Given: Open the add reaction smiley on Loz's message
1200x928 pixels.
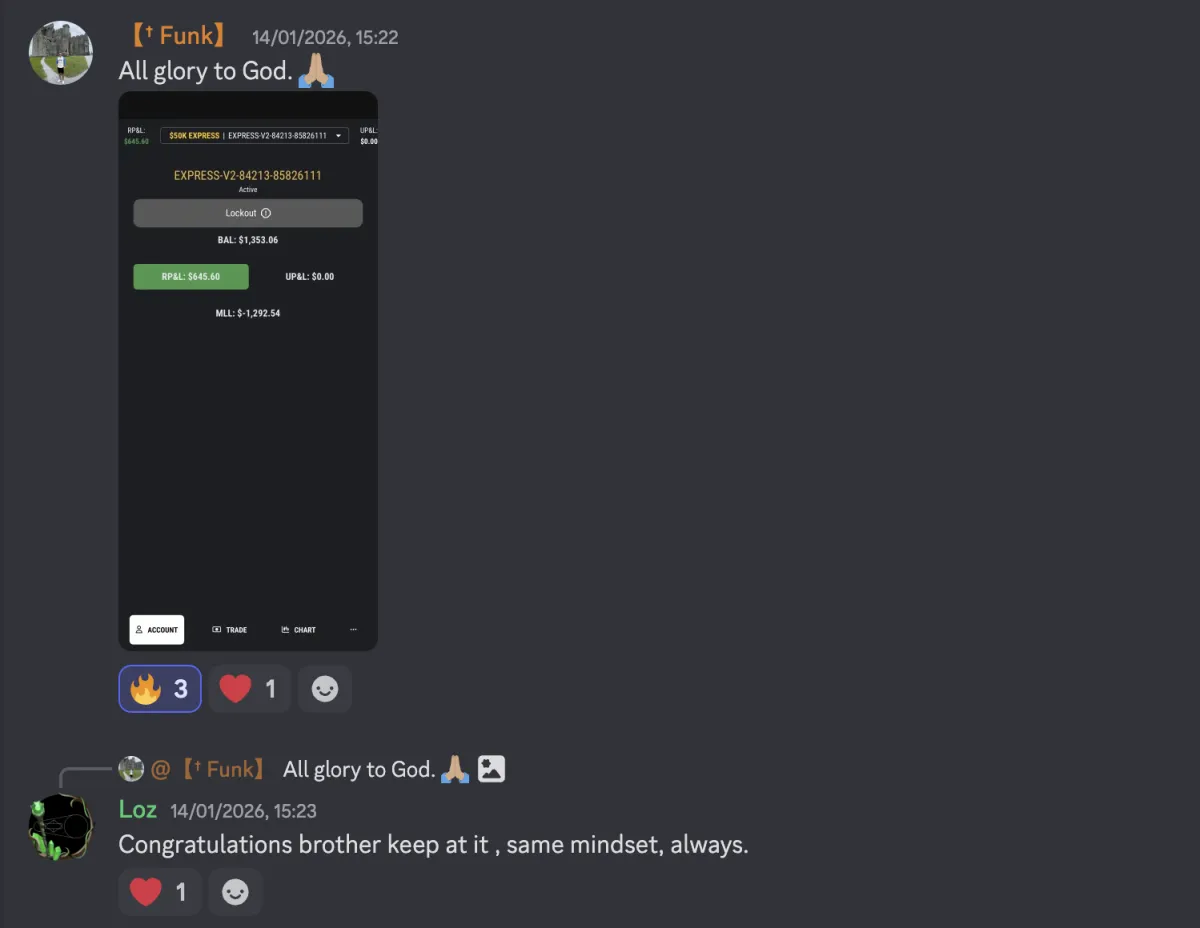Looking at the screenshot, I should click(x=235, y=892).
